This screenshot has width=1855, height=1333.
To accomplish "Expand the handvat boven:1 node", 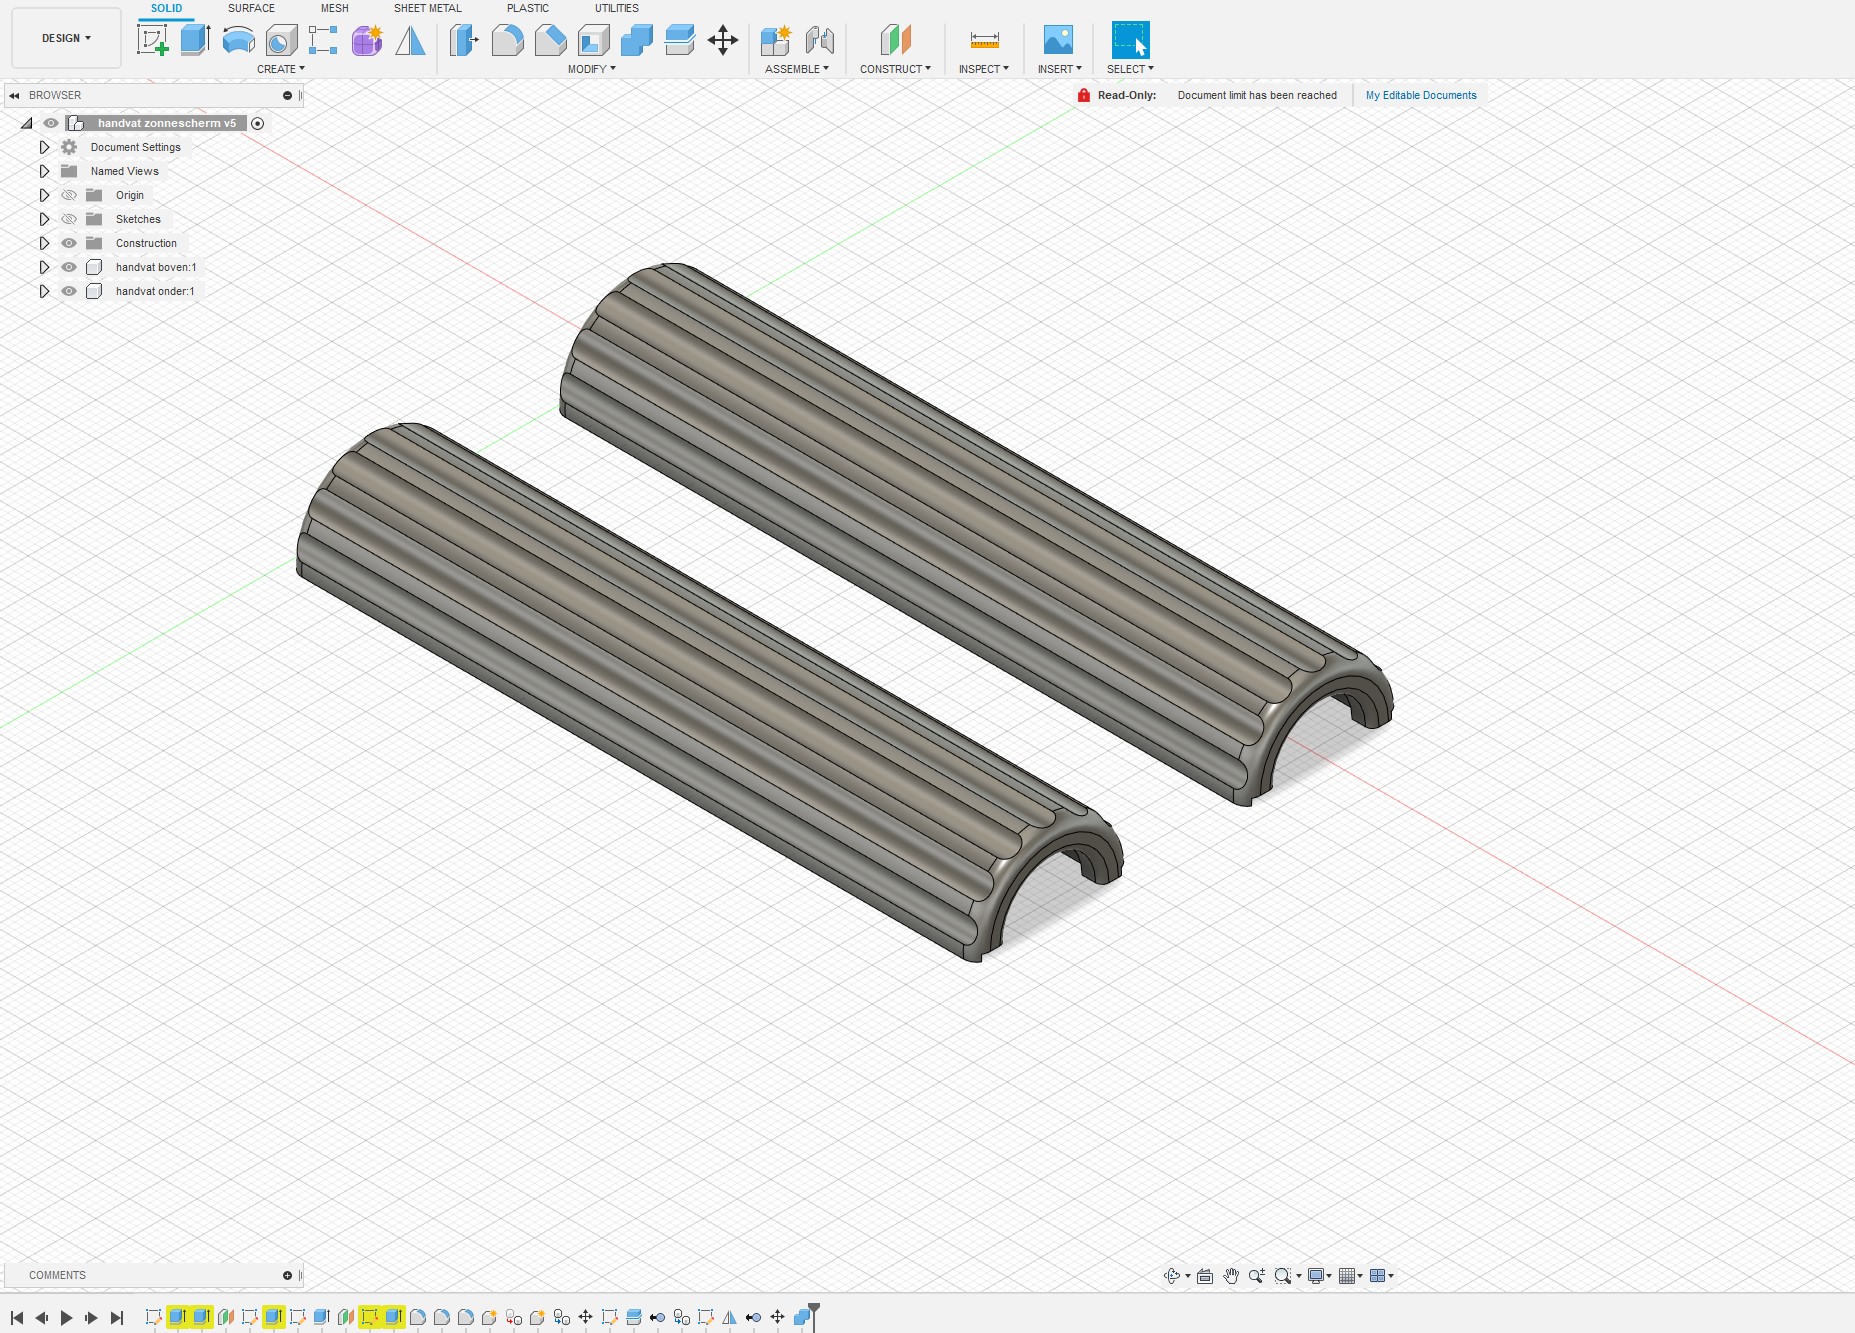I will (x=44, y=267).
